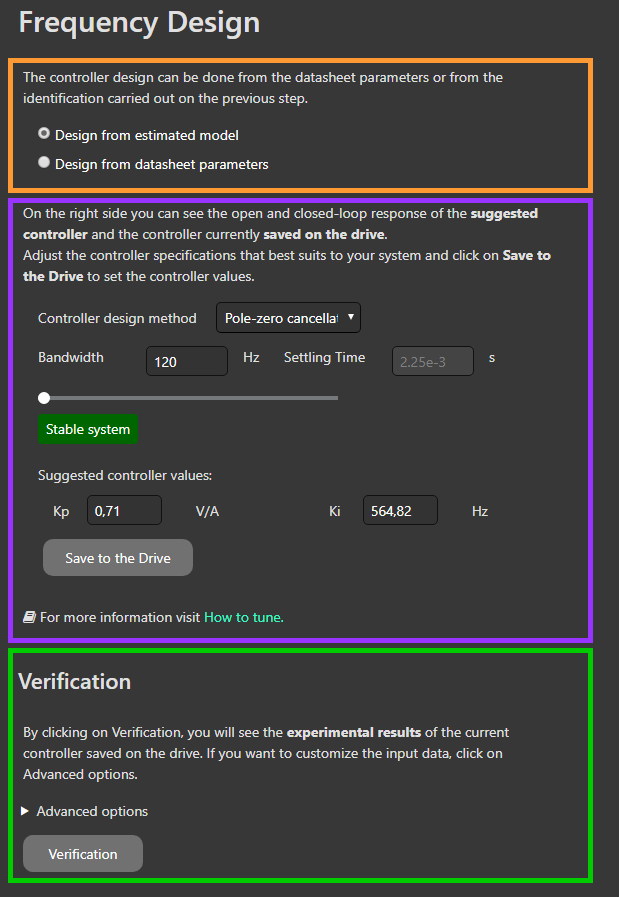Image resolution: width=620 pixels, height=898 pixels.
Task: Click the green Stable system indicator
Action: click(88, 429)
